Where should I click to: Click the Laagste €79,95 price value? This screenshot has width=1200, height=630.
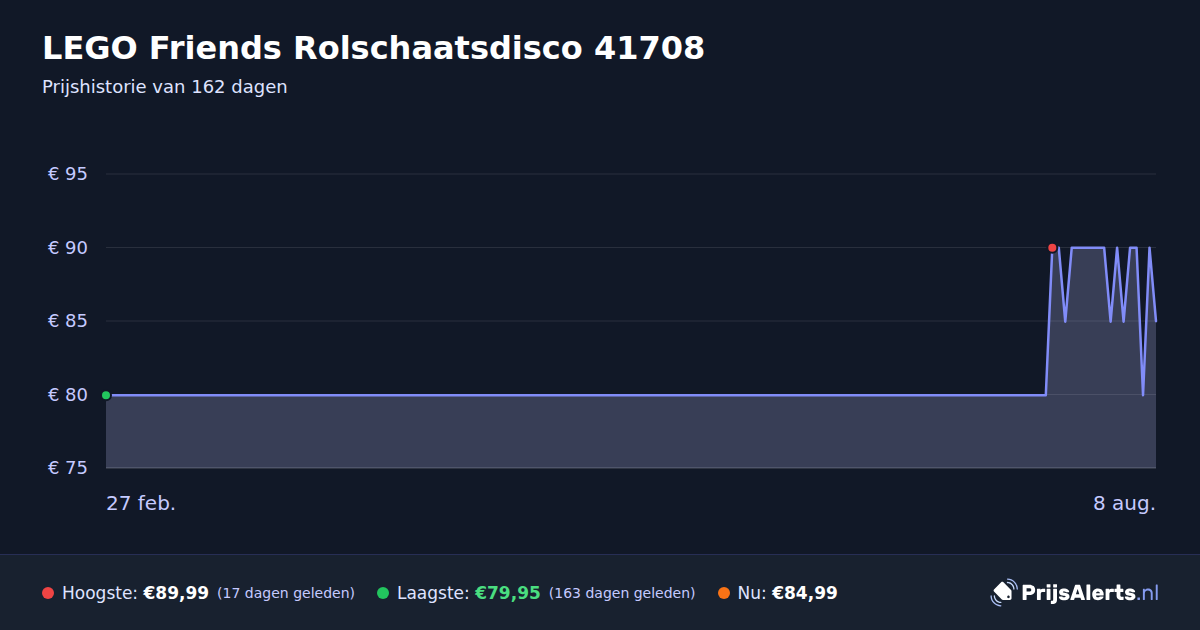pos(507,593)
